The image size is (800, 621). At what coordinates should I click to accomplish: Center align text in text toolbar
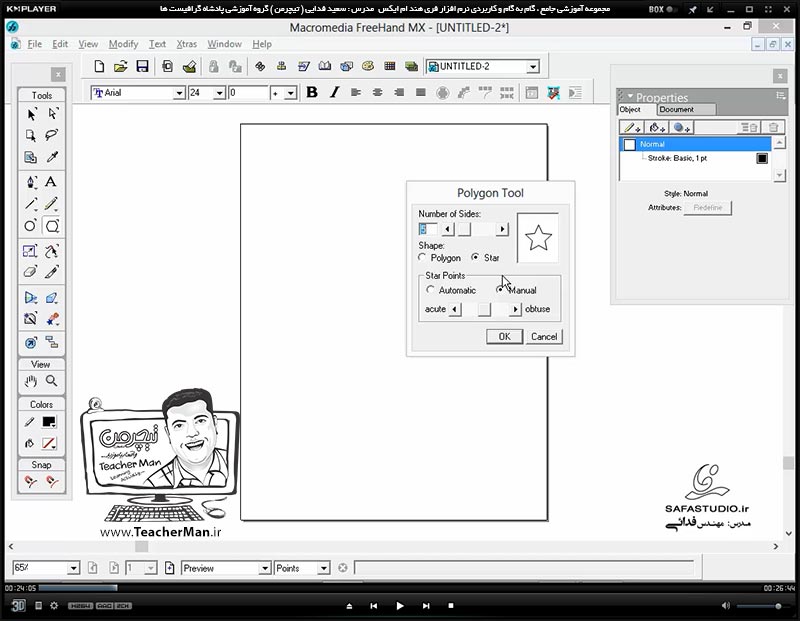378,92
